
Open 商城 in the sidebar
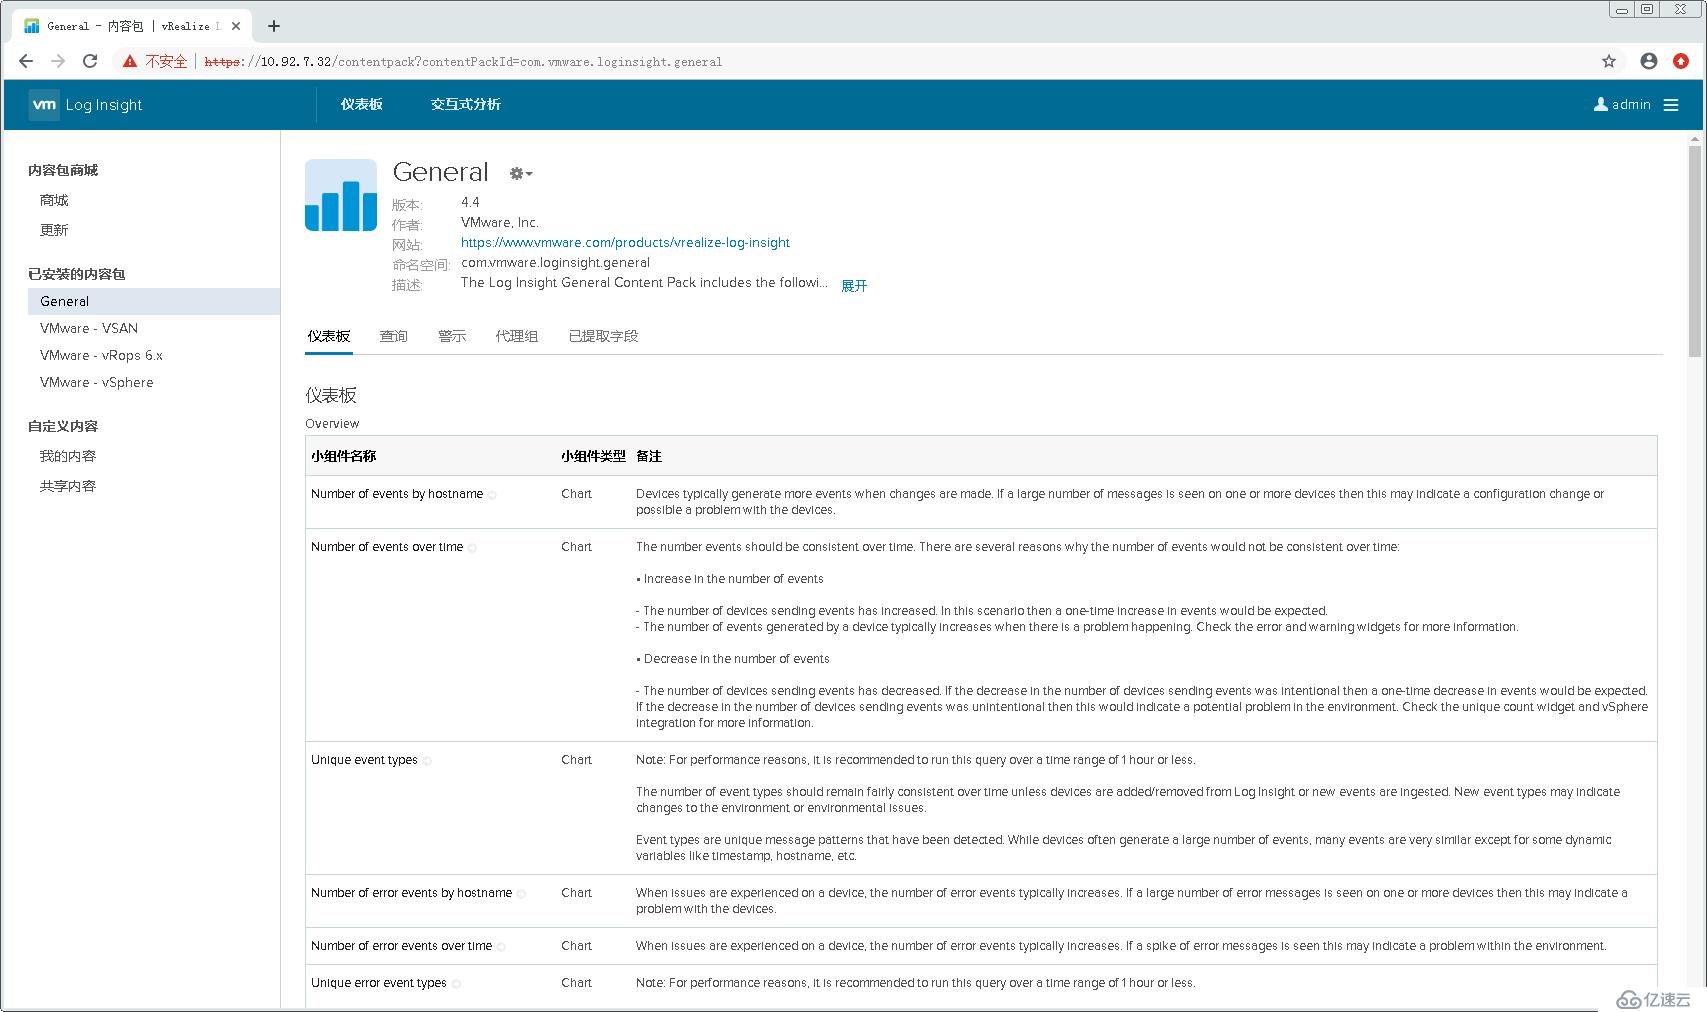pos(54,200)
